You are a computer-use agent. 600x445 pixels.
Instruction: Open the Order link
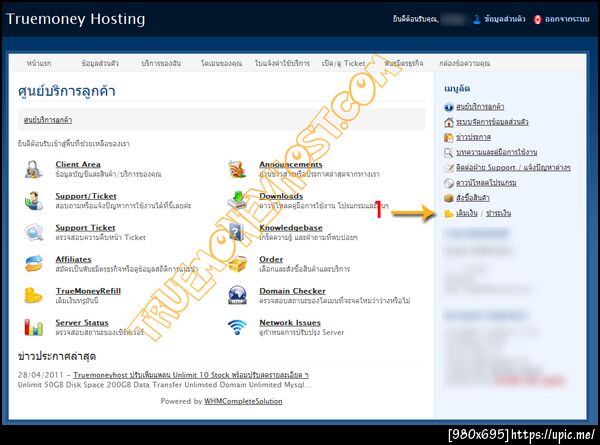pos(271,259)
